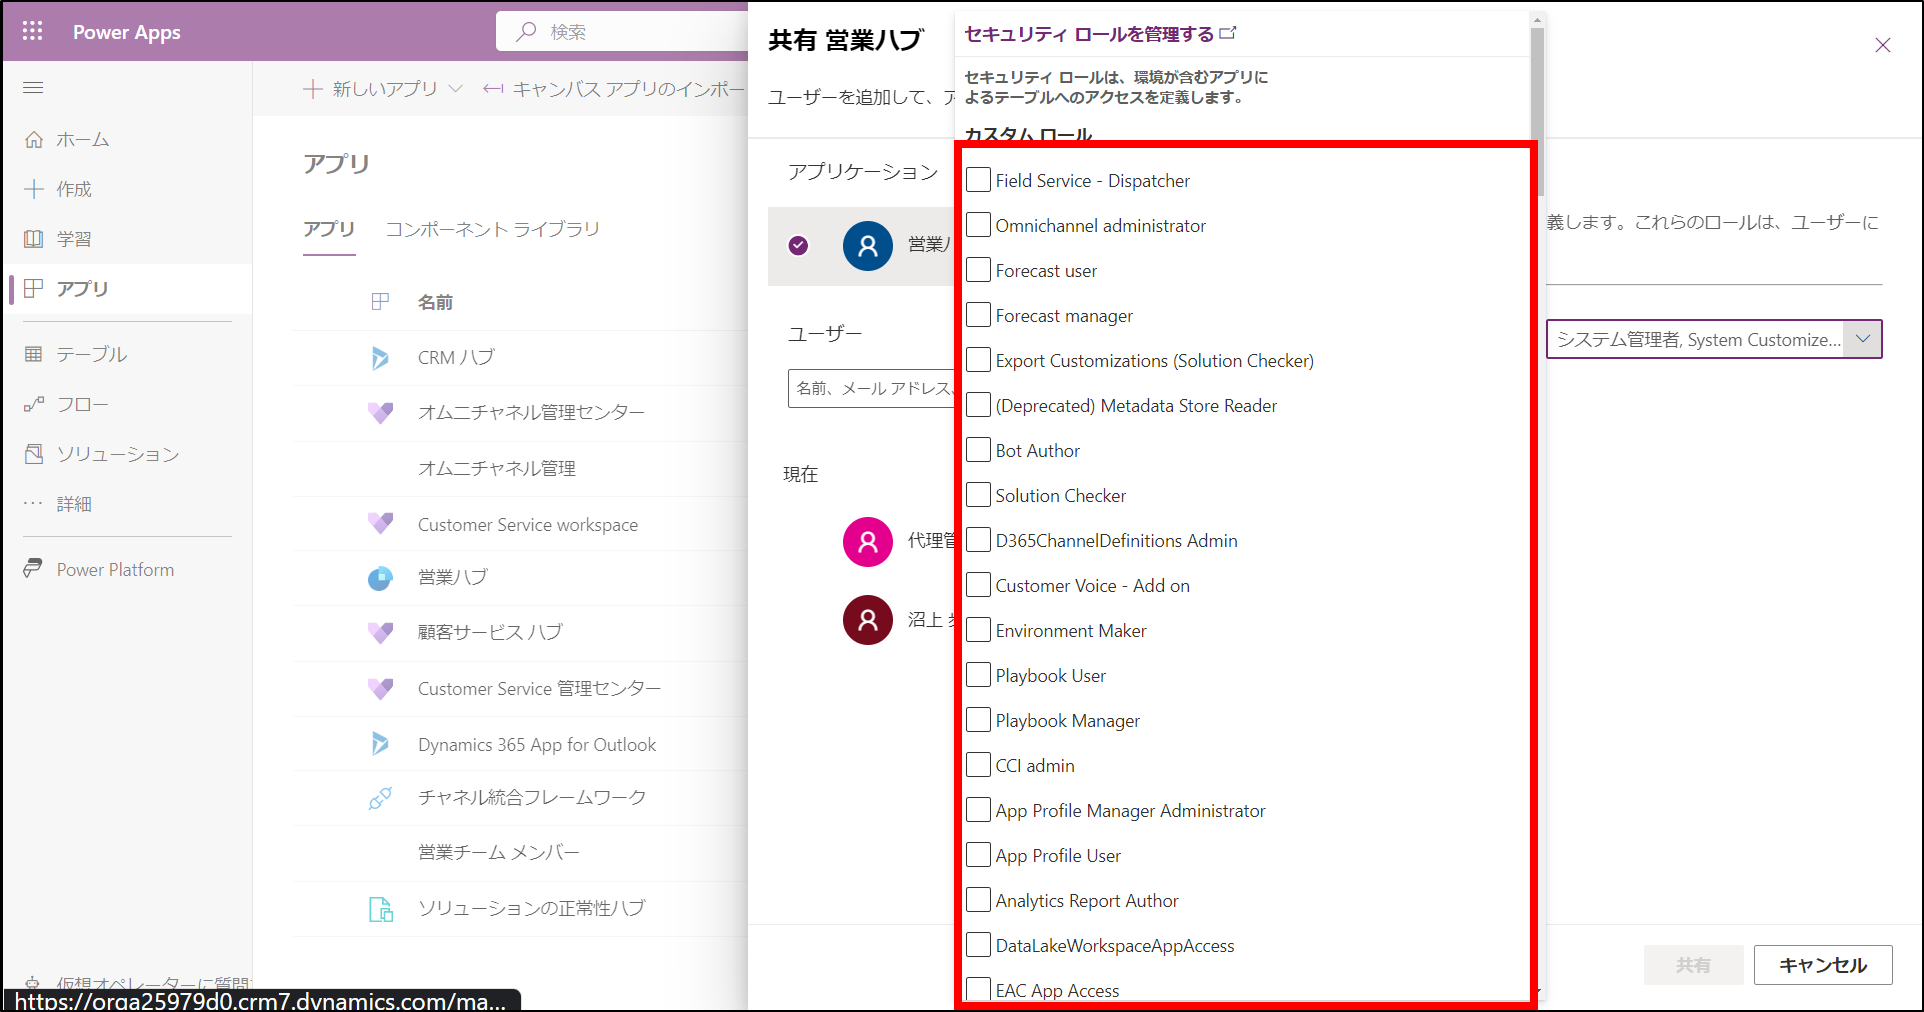Click the role list vertical scrollbar thumb
The height and width of the screenshot is (1012, 1924).
(1537, 110)
